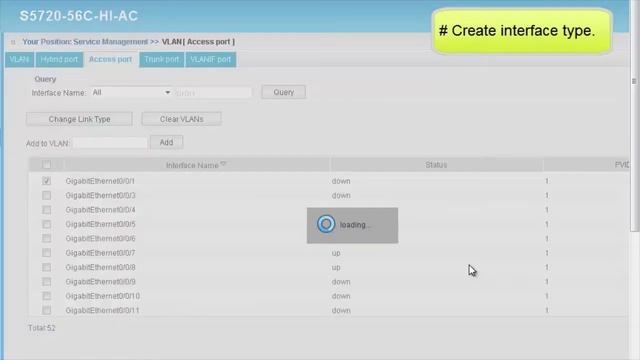This screenshot has width=640, height=360.
Task: Click the 'down' status of GigabitEthernet0/0/1
Action: coord(341,181)
